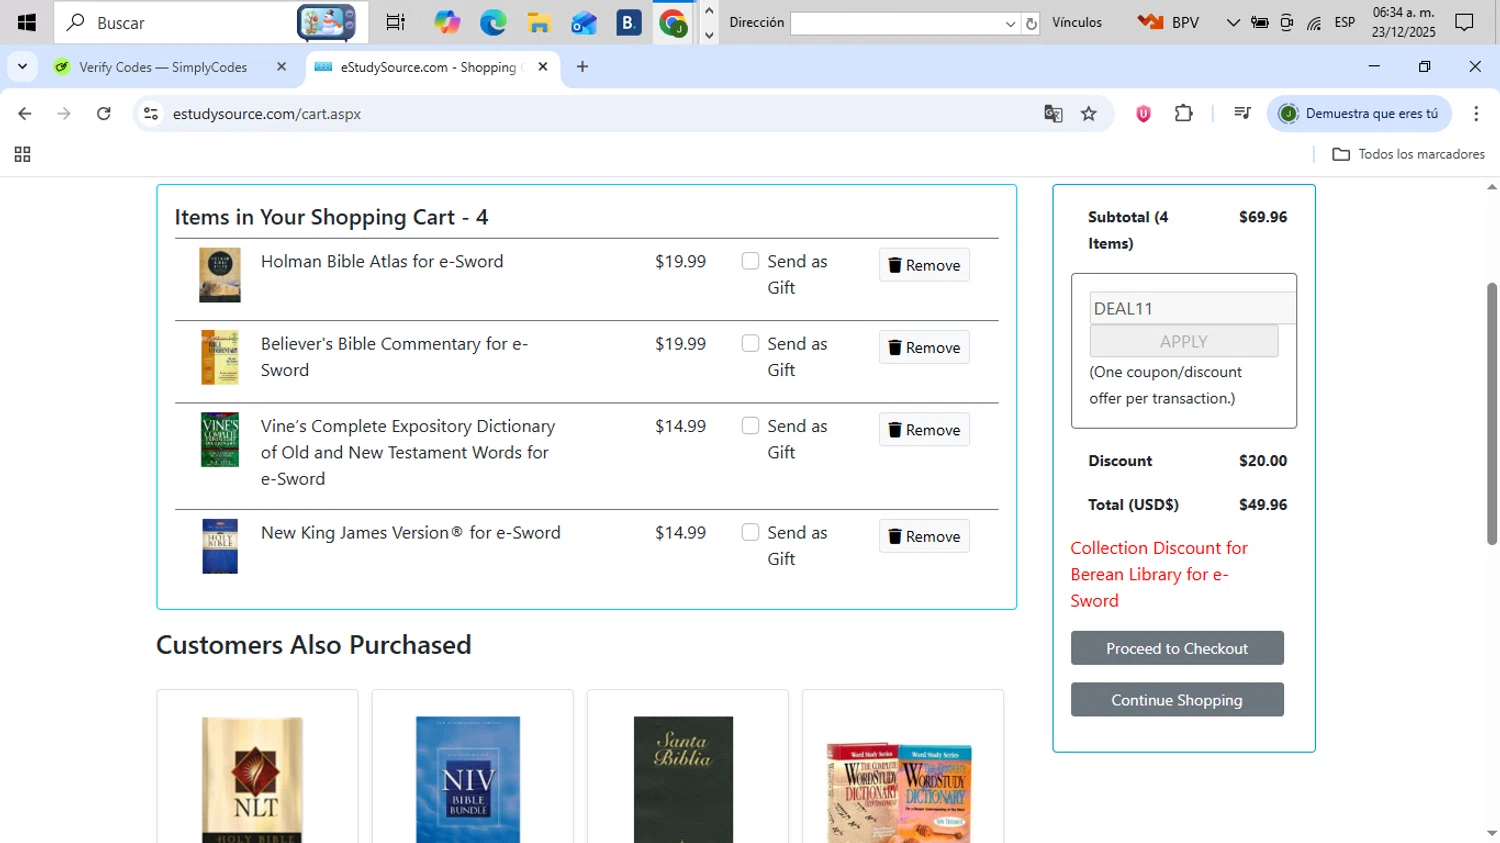This screenshot has width=1500, height=843.
Task: Open Believer's Bible Commentary product link
Action: click(x=394, y=356)
